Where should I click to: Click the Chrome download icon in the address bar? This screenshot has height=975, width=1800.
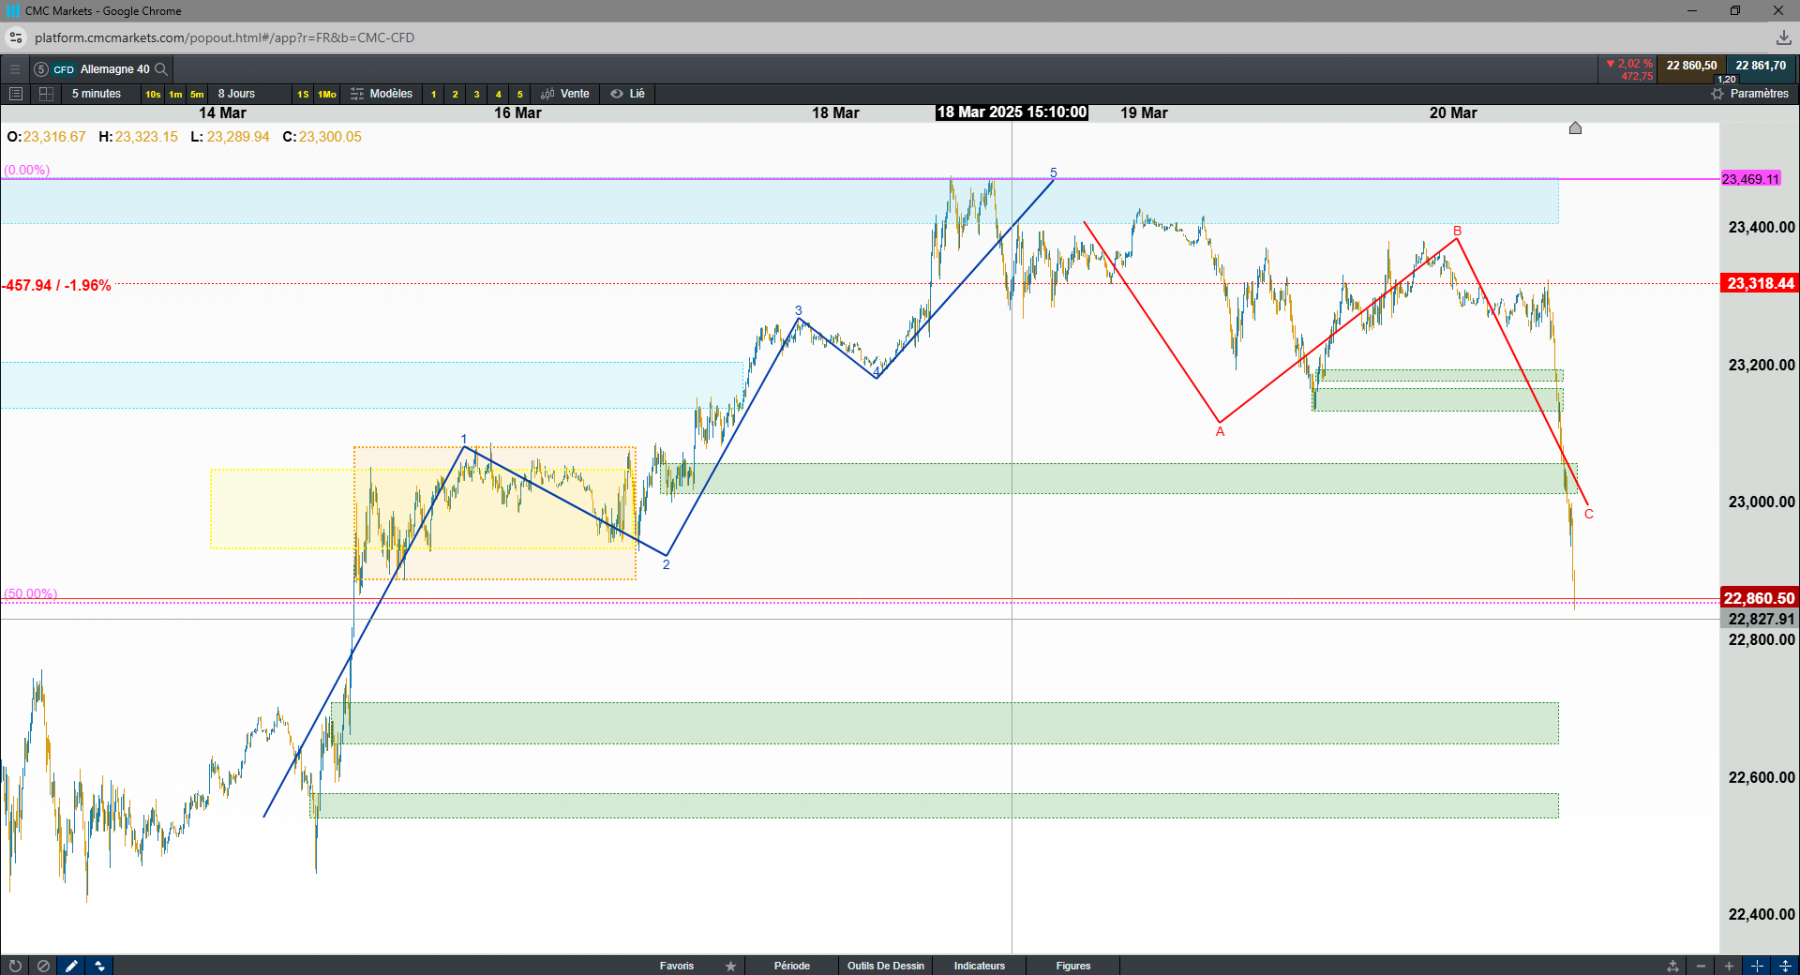tap(1783, 38)
